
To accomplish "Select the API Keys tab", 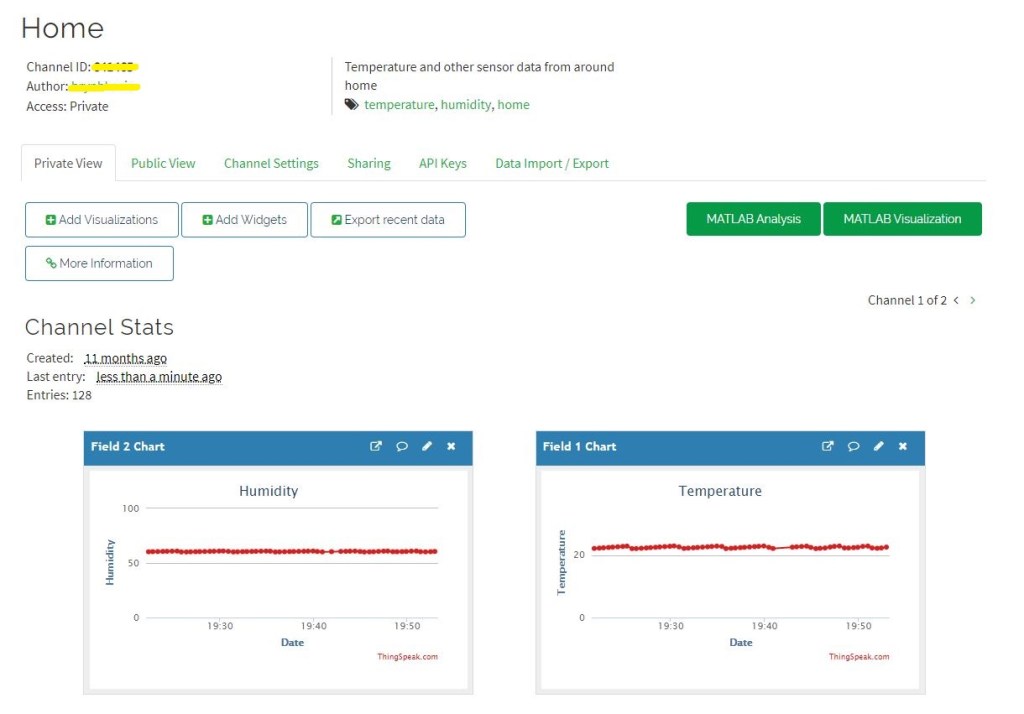I will [x=442, y=163].
